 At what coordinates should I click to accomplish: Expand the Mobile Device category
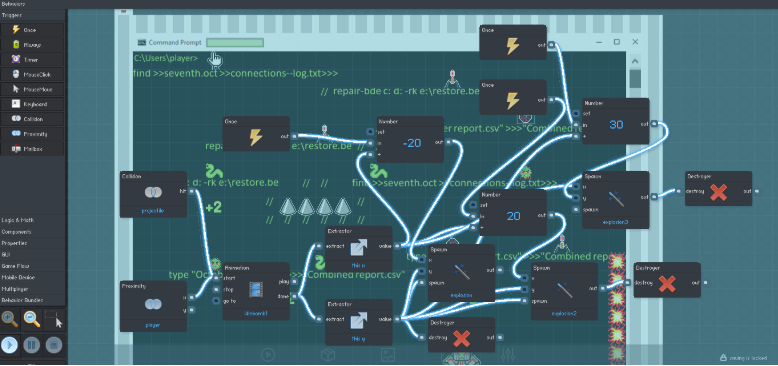[32, 277]
